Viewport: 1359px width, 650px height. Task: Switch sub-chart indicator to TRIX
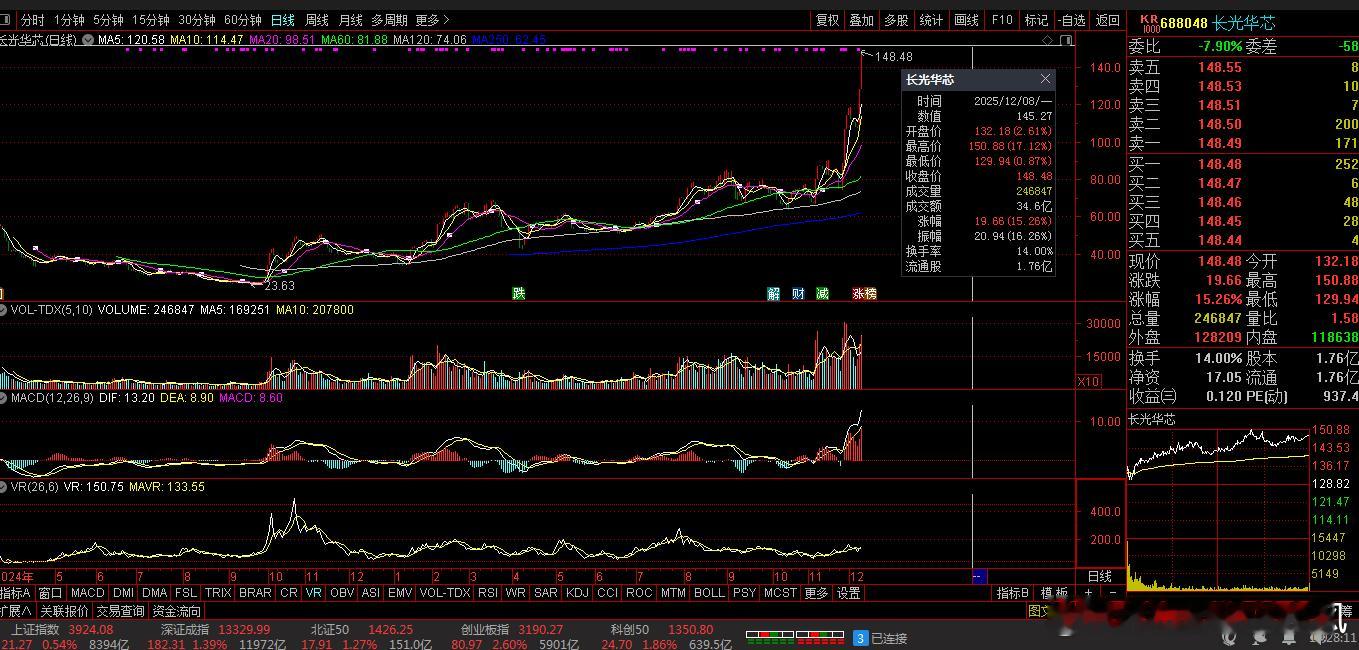click(218, 593)
